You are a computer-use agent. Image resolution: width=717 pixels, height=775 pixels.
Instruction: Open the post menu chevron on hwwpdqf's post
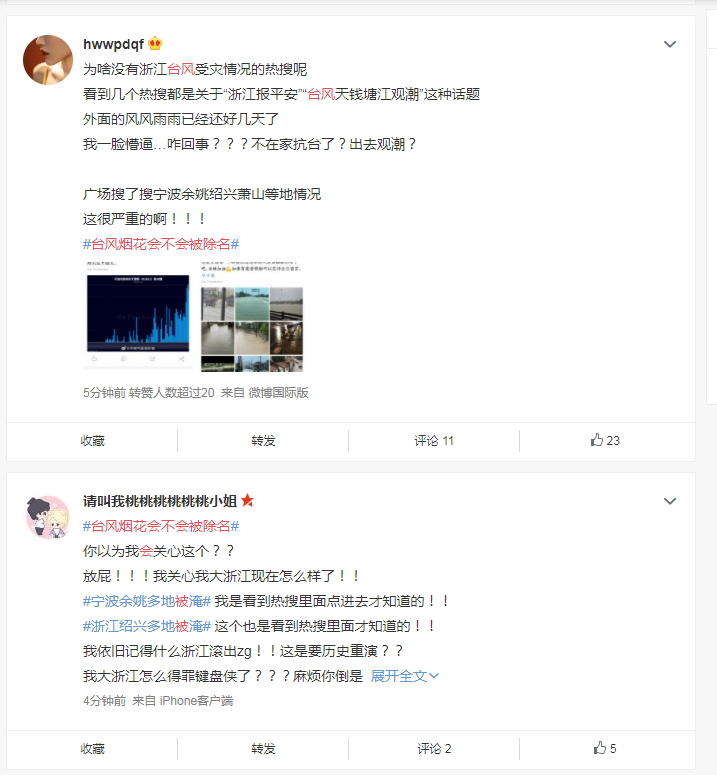pos(670,44)
